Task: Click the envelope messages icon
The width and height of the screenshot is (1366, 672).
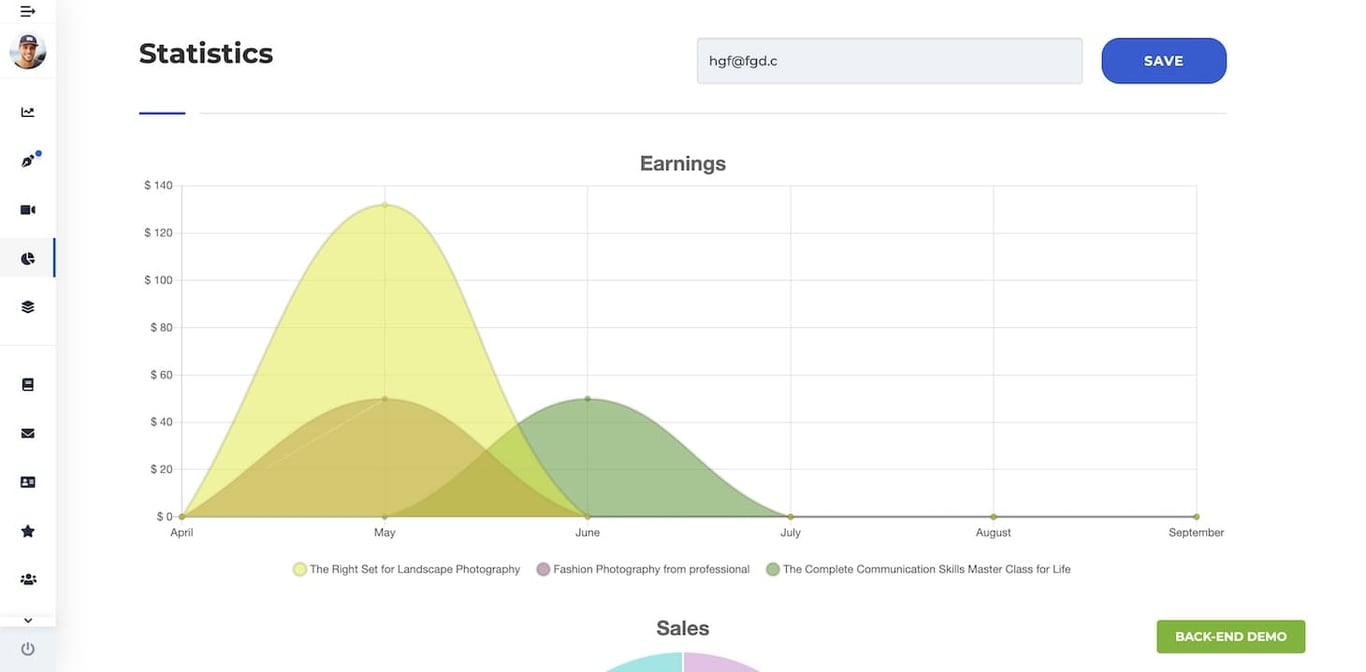Action: [x=27, y=433]
